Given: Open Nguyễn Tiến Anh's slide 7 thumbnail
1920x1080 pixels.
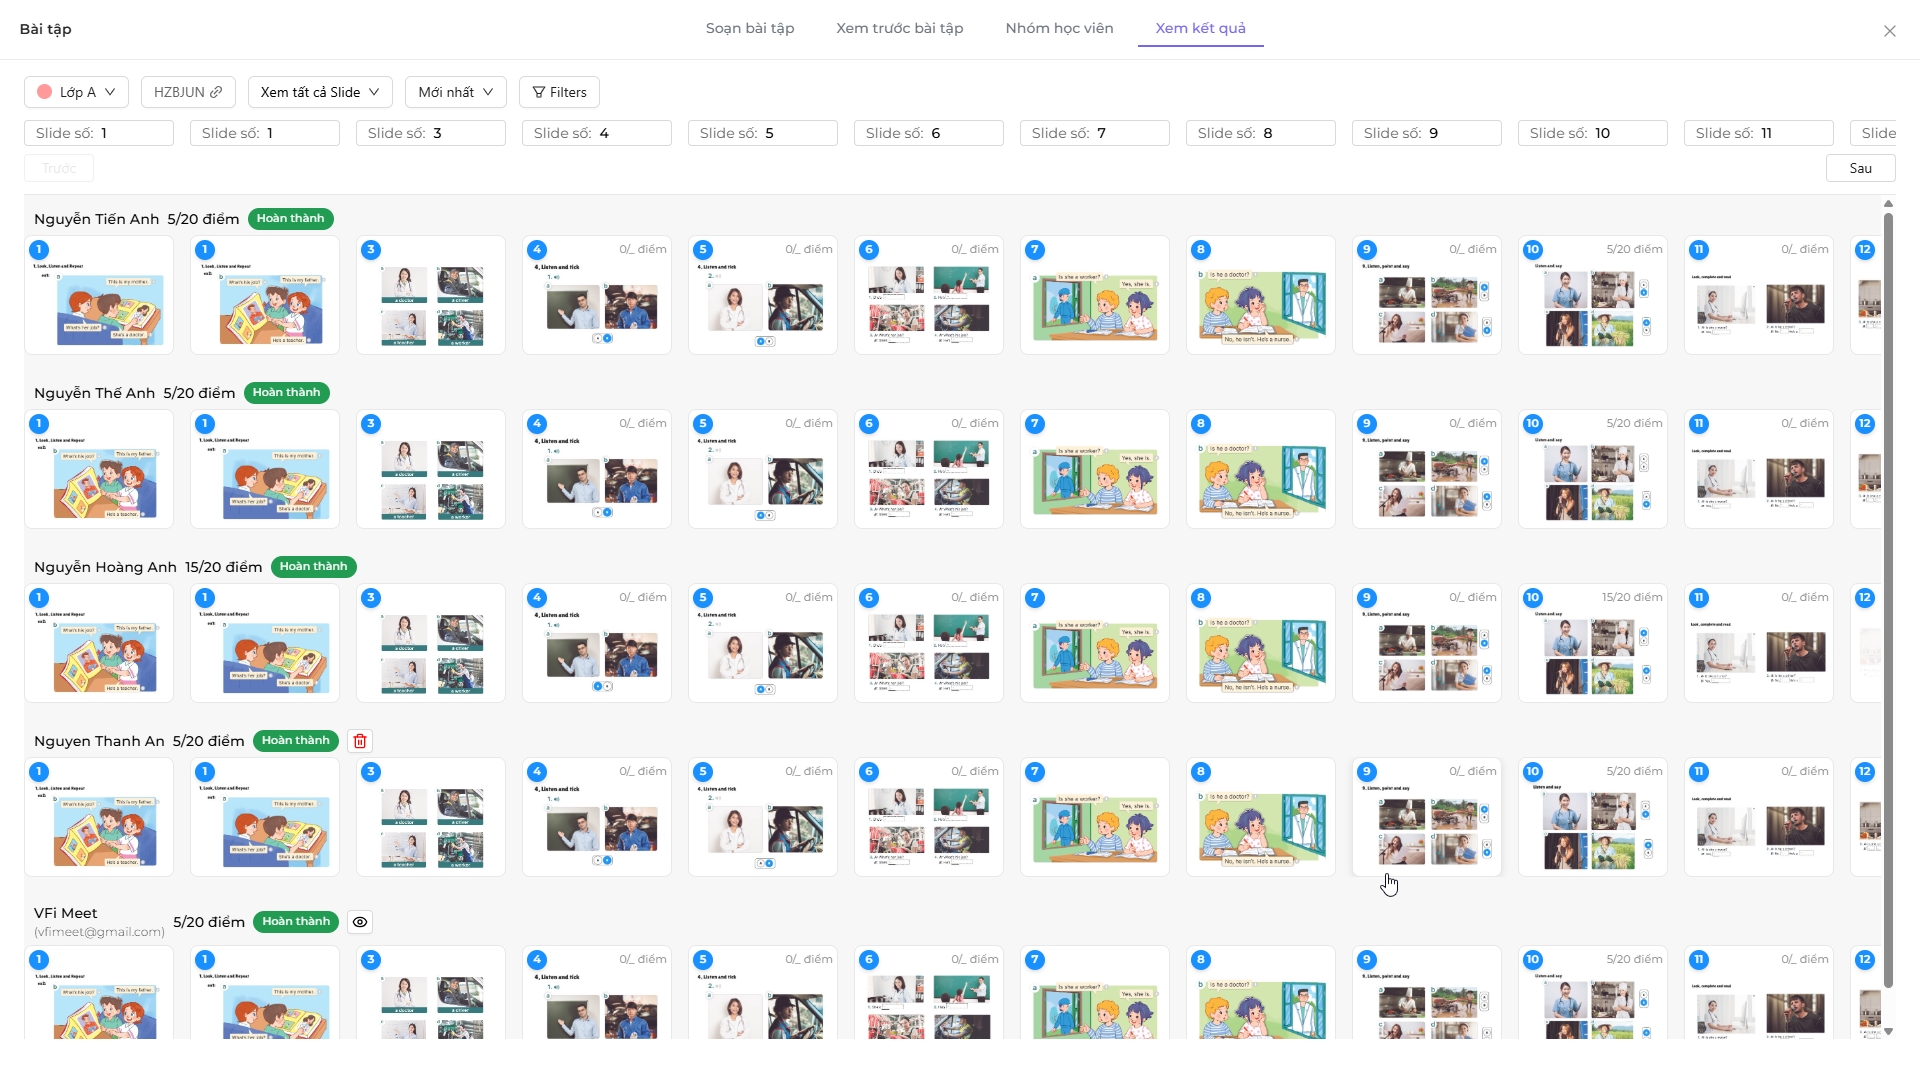Looking at the screenshot, I should [1095, 295].
